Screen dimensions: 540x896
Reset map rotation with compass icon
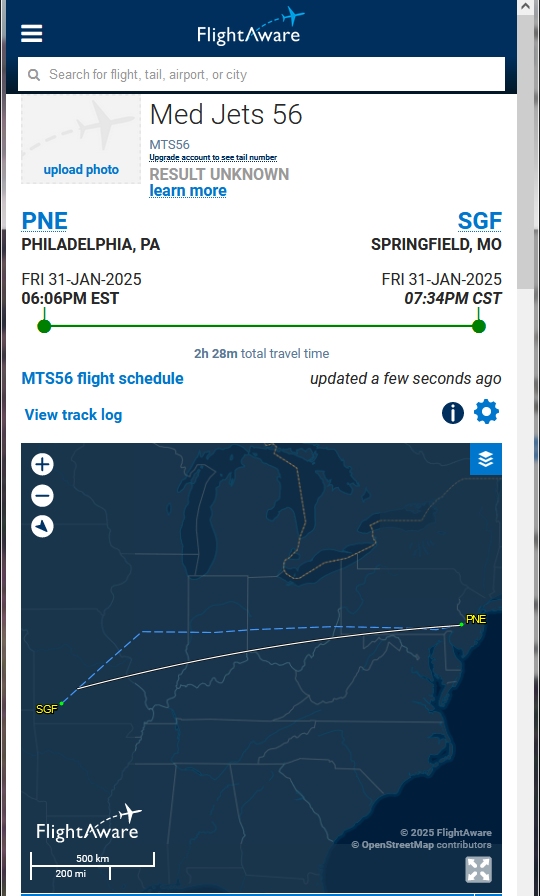(x=42, y=526)
